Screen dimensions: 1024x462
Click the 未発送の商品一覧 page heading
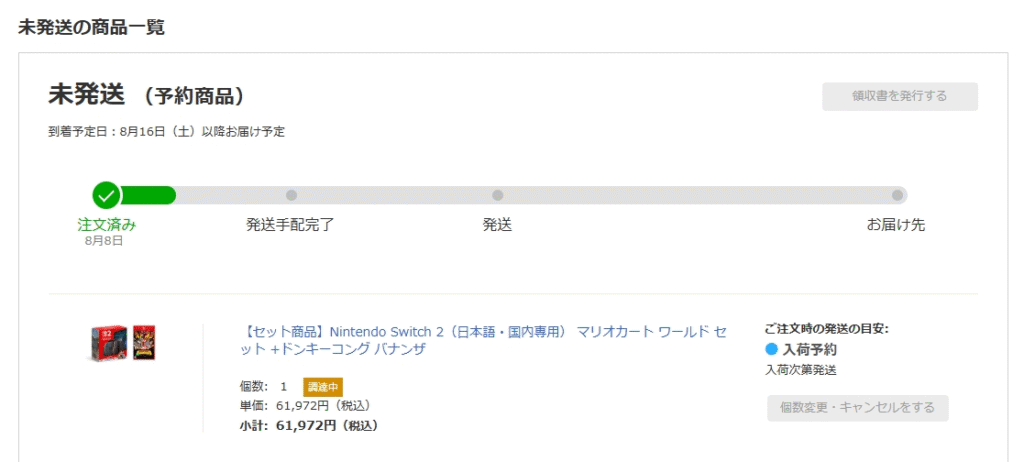pyautogui.click(x=91, y=27)
